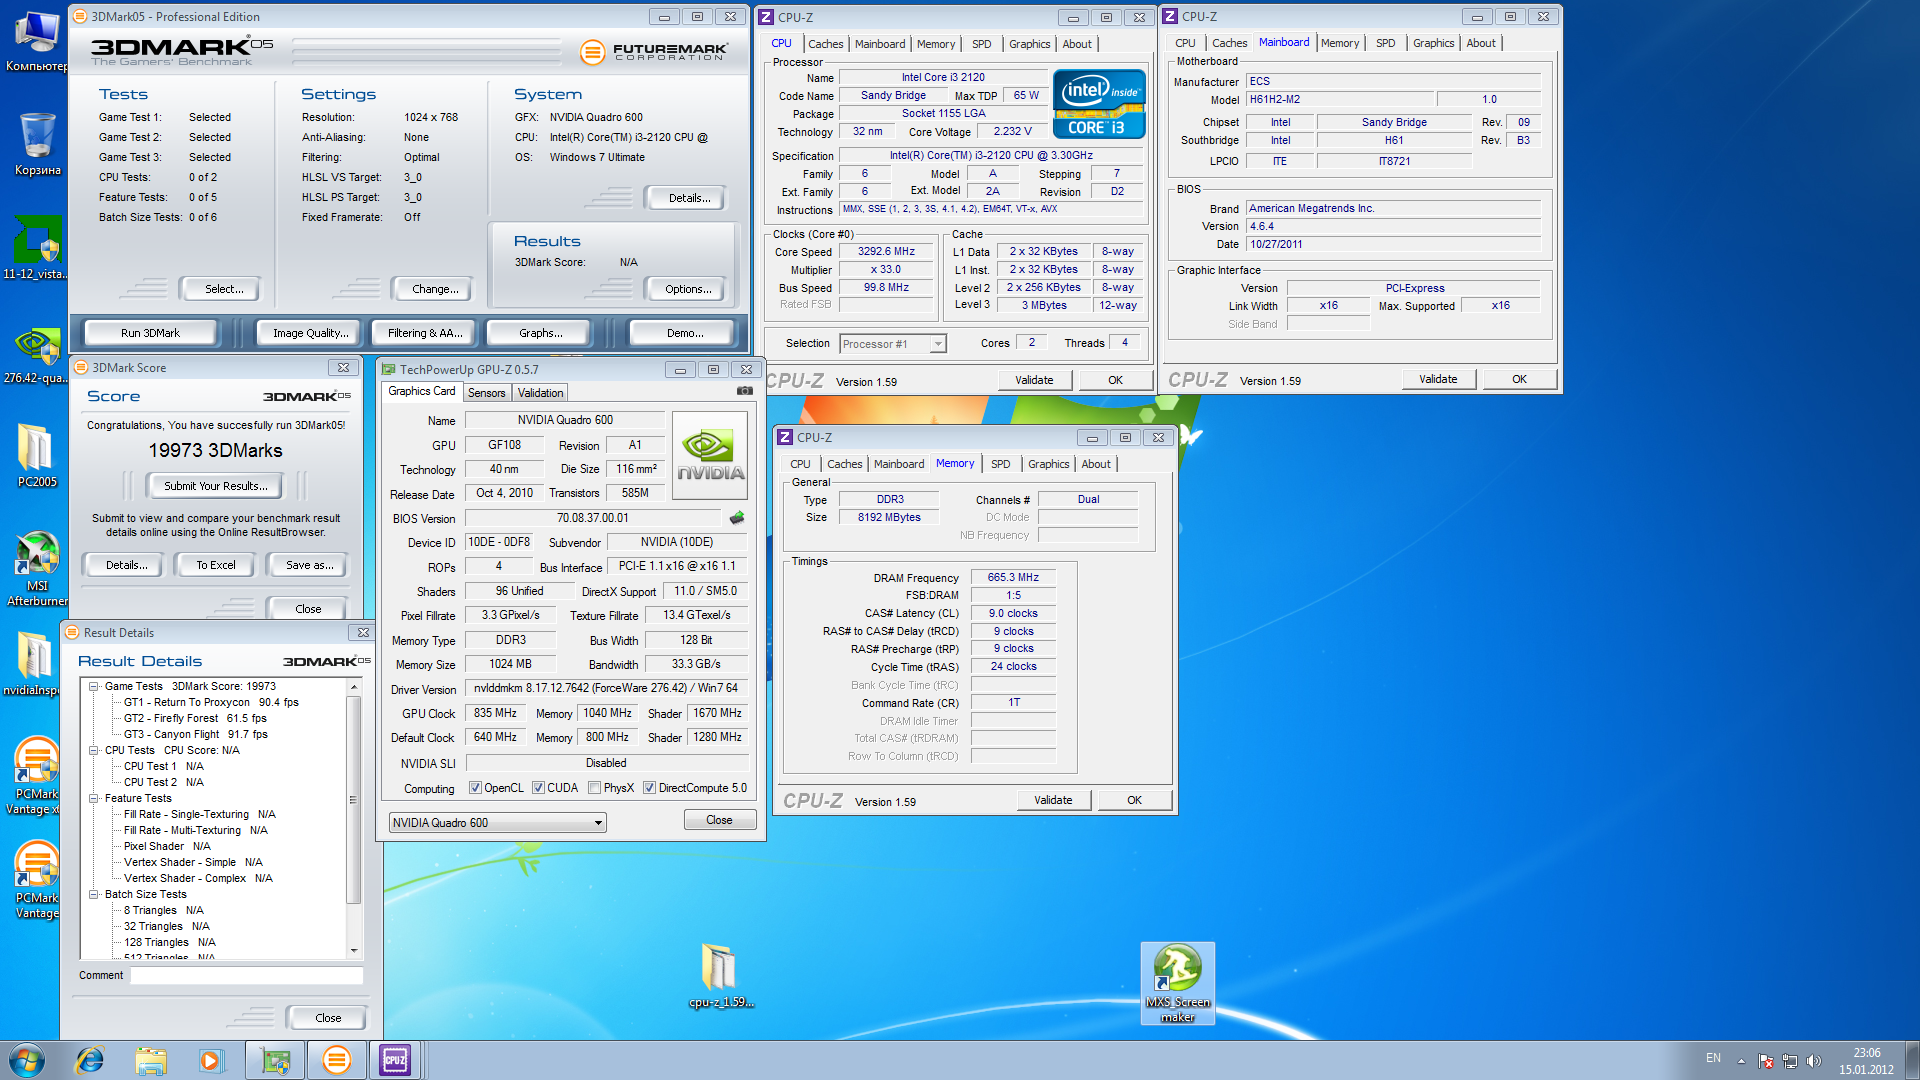Viewport: 1920px width, 1080px height.
Task: Collapse Feature Tests tree node
Action: tap(94, 799)
